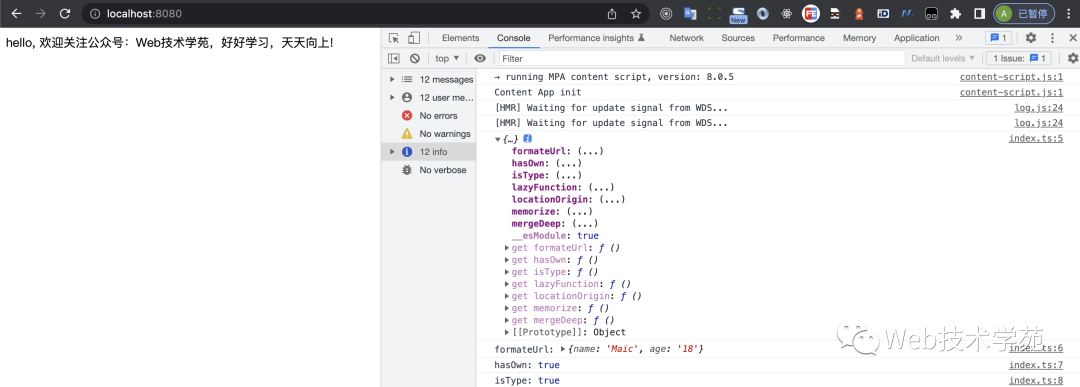Show more DevTools tabs chevron
The width and height of the screenshot is (1080, 387).
tap(958, 38)
